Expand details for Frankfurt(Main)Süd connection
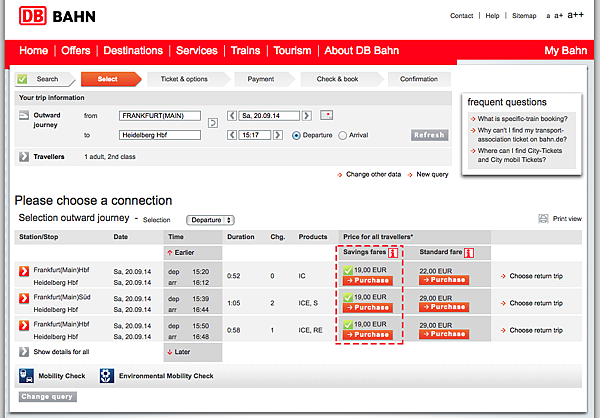The width and height of the screenshot is (600, 418). [x=24, y=298]
